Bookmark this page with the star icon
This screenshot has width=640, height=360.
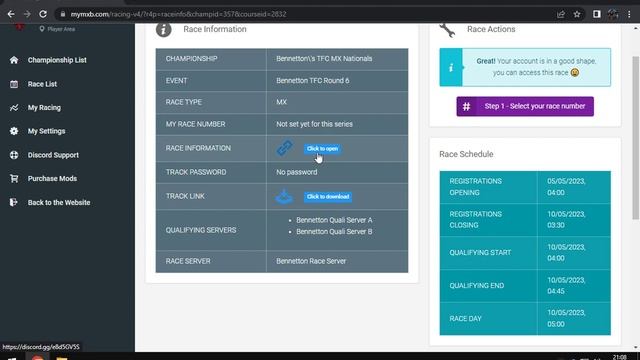click(577, 14)
